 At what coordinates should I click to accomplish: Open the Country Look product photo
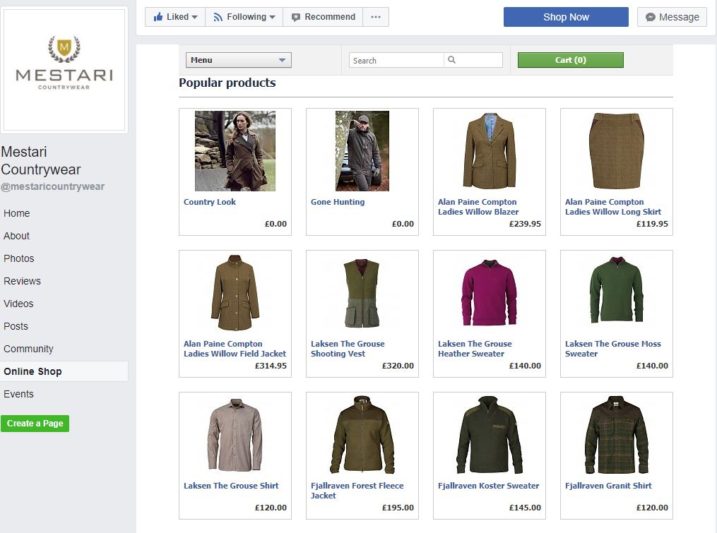click(x=235, y=151)
